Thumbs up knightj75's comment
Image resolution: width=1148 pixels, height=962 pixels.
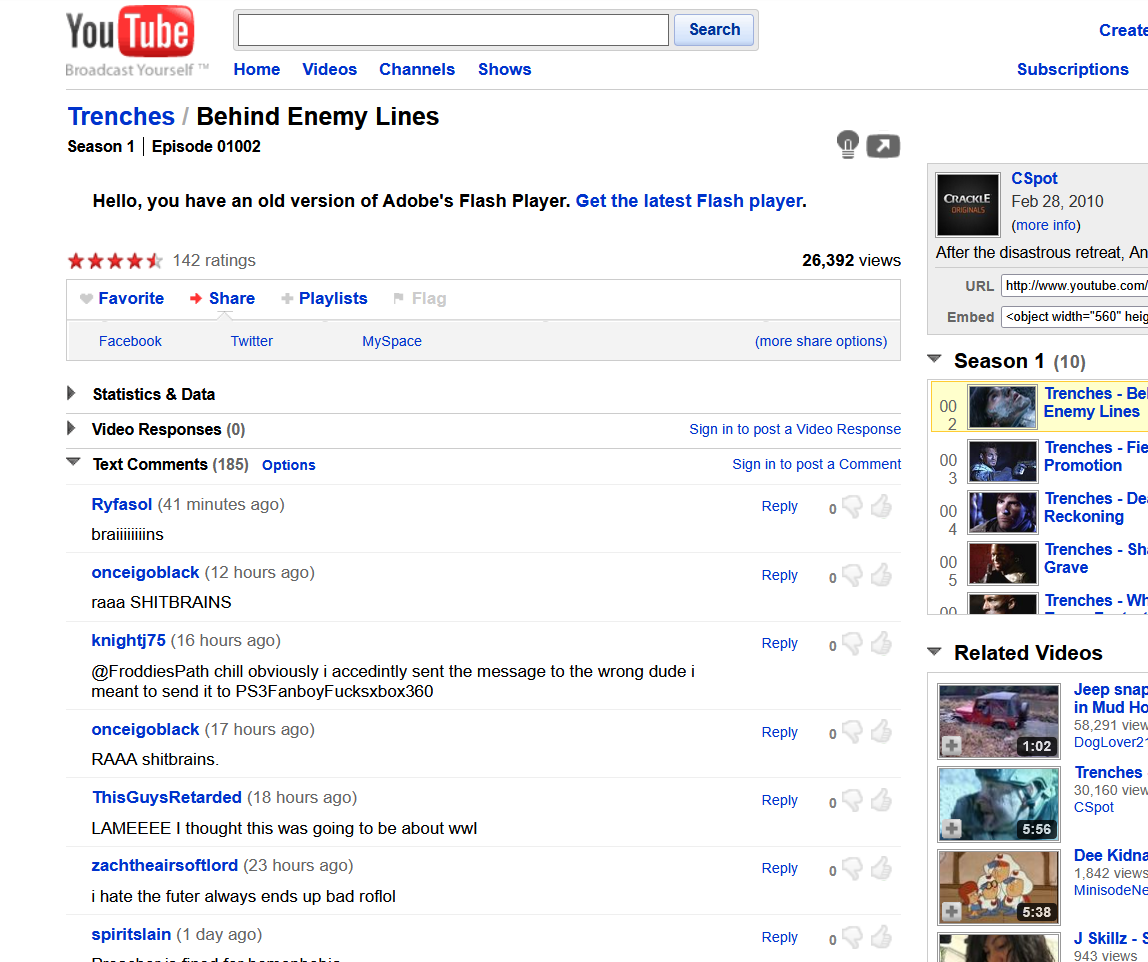(x=881, y=643)
